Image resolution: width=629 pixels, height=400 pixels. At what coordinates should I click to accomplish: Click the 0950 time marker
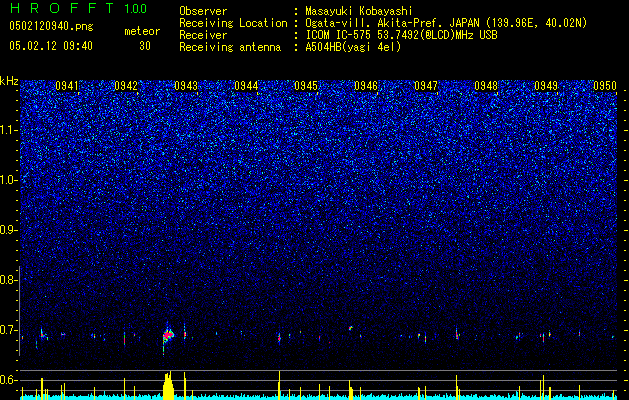[x=605, y=86]
